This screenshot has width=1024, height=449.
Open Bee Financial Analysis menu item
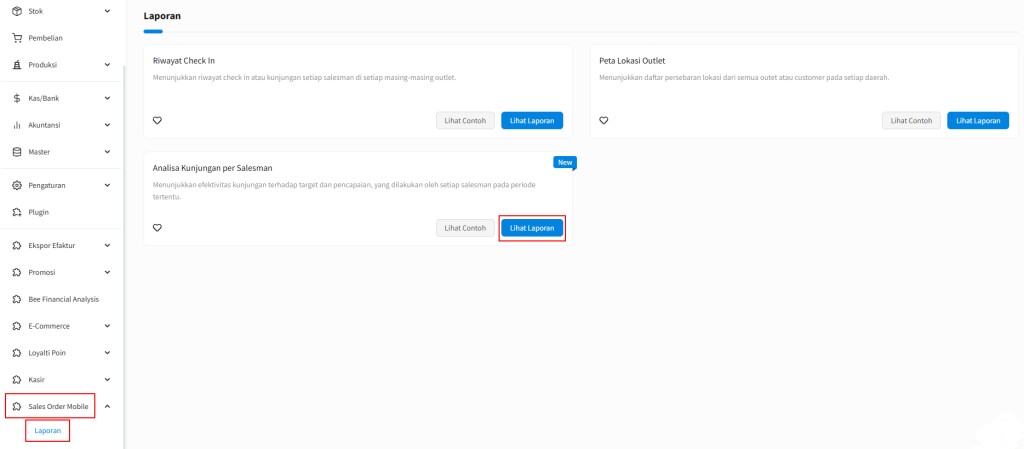[x=61, y=299]
